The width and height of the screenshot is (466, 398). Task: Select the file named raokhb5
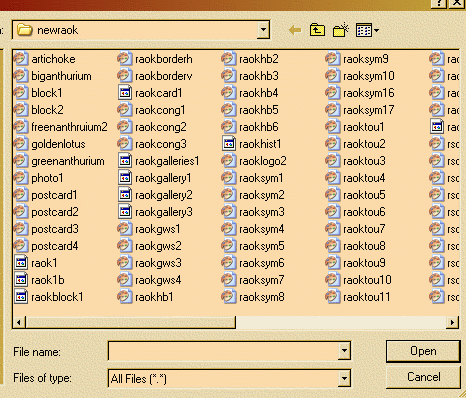259,110
